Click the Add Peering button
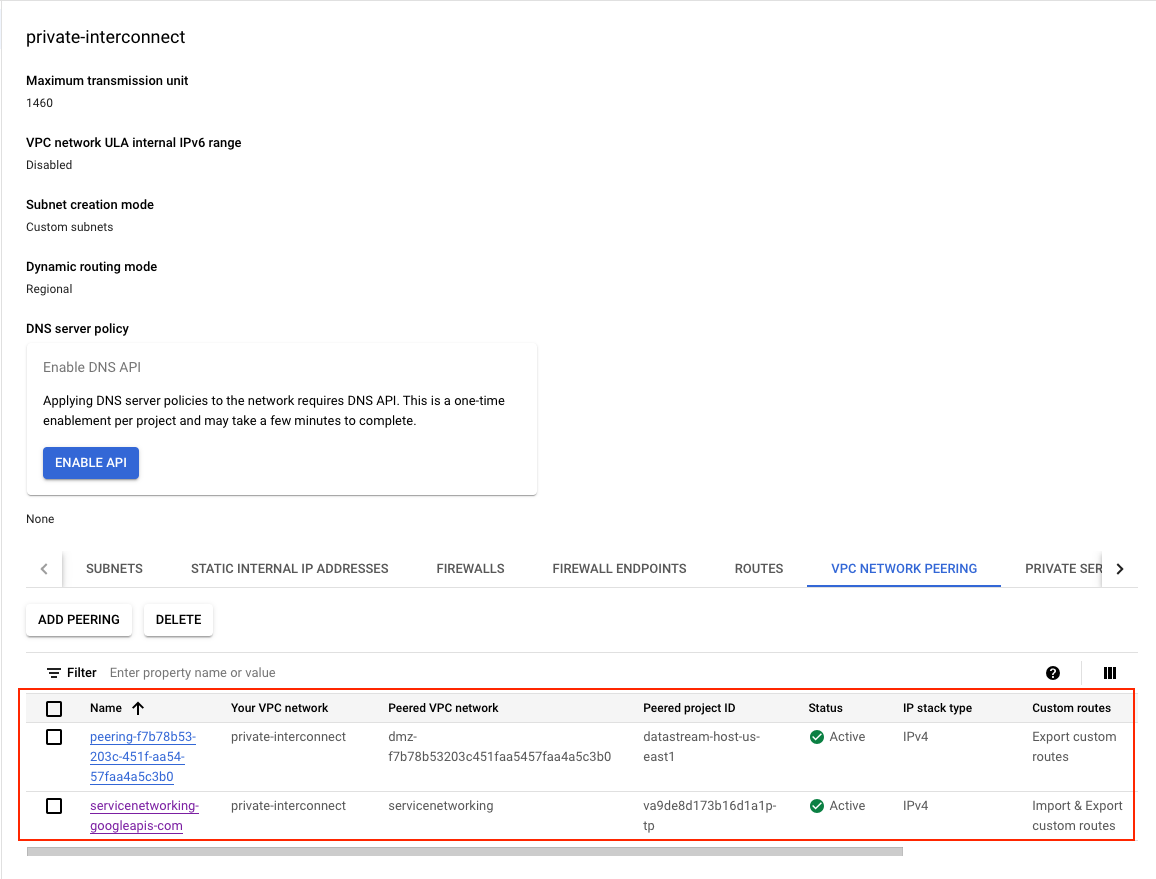Screen dimensions: 1156x879 click(79, 620)
